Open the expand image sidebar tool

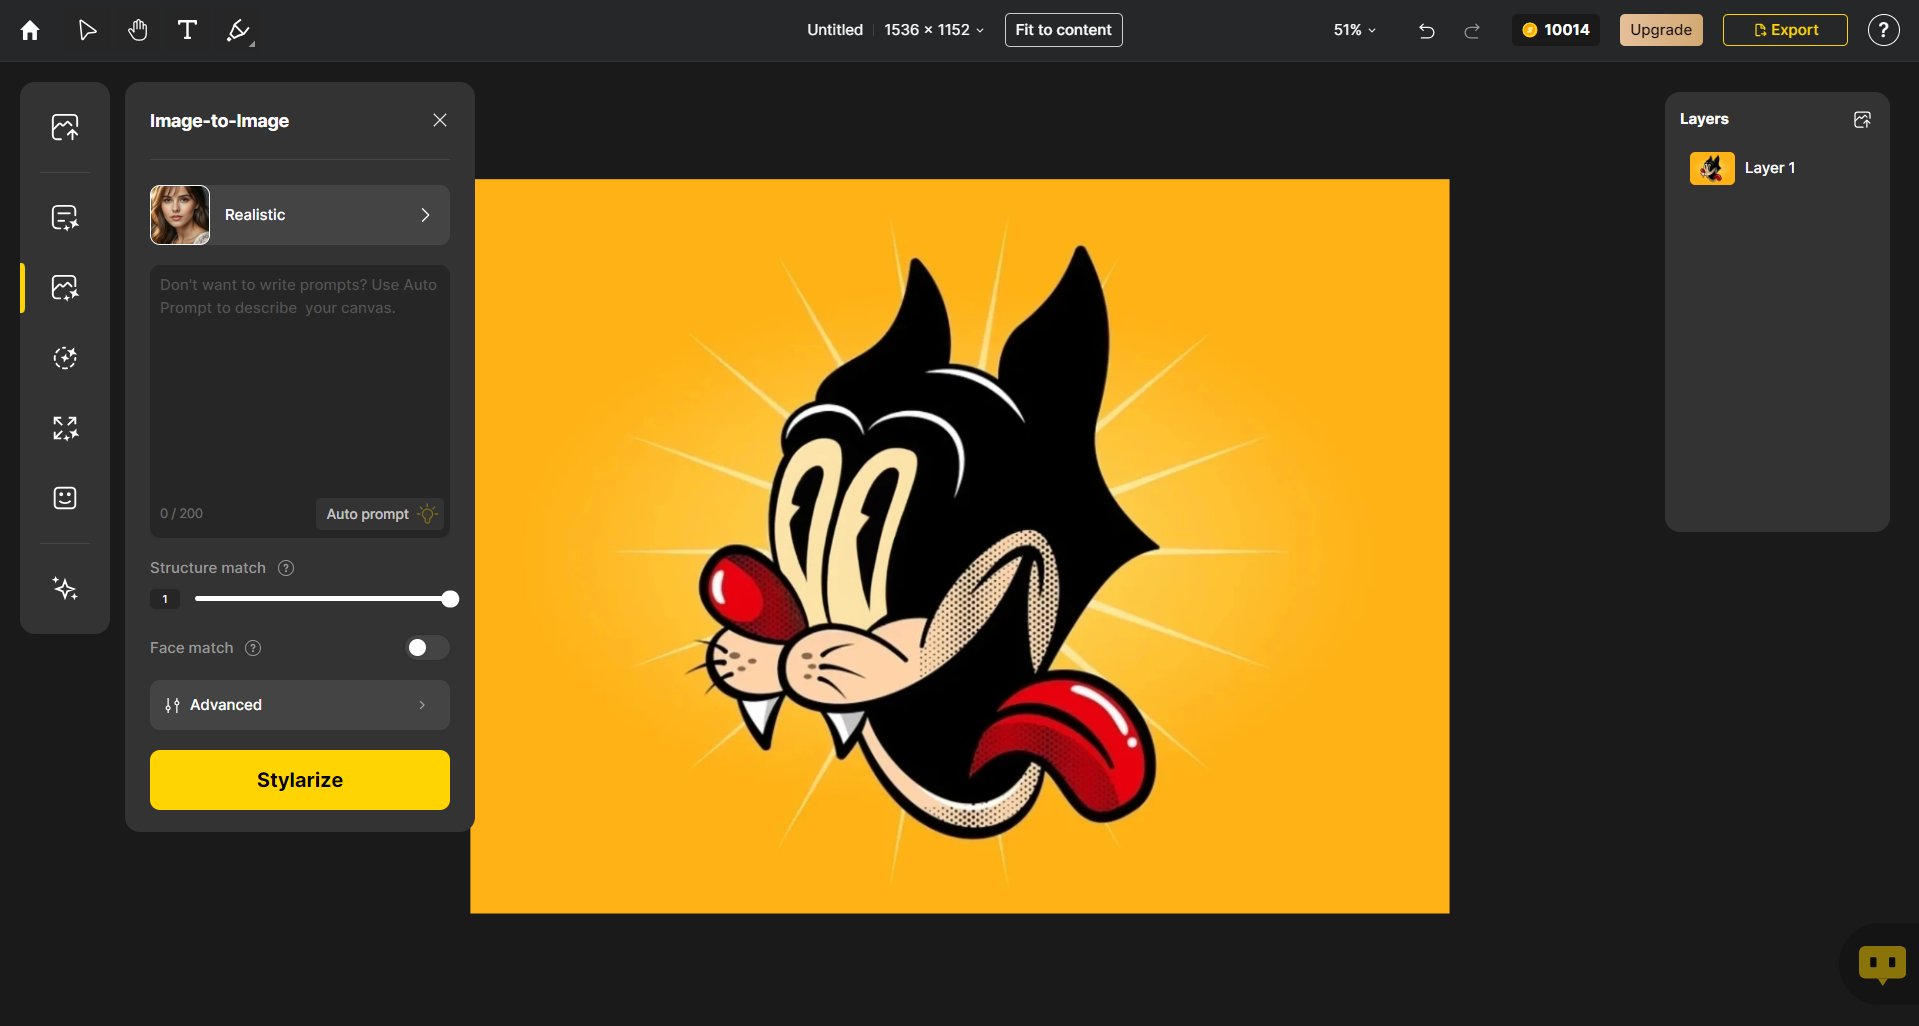pyautogui.click(x=65, y=428)
